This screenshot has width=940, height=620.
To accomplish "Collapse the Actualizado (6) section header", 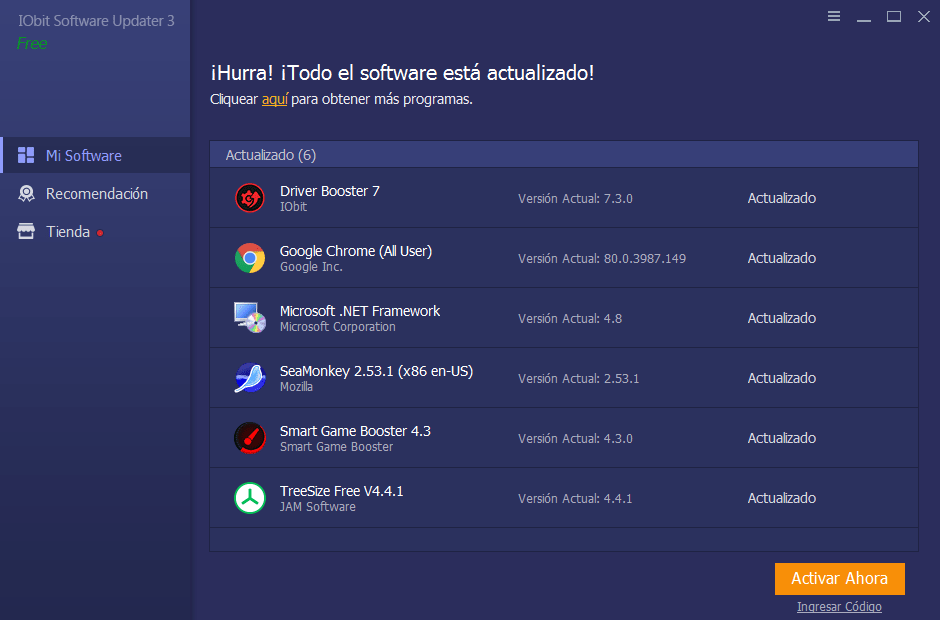I will [x=271, y=155].
